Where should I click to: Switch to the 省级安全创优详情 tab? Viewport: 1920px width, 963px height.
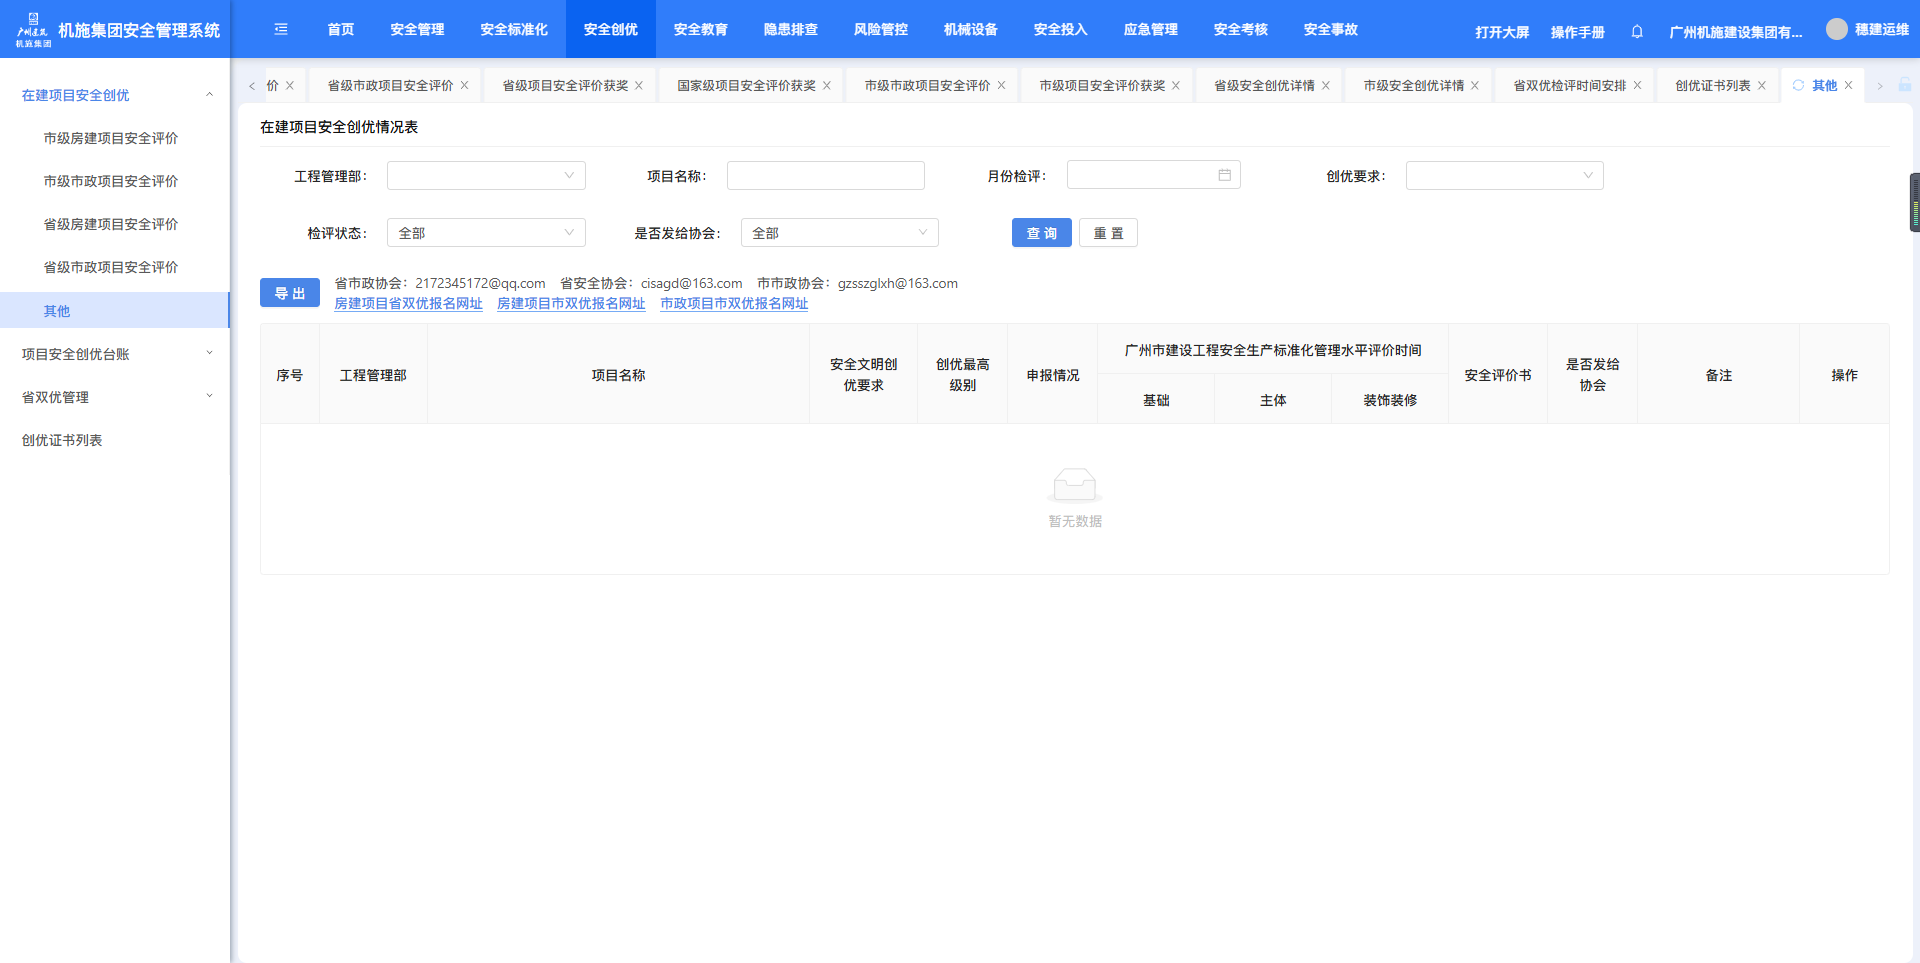[x=1264, y=86]
